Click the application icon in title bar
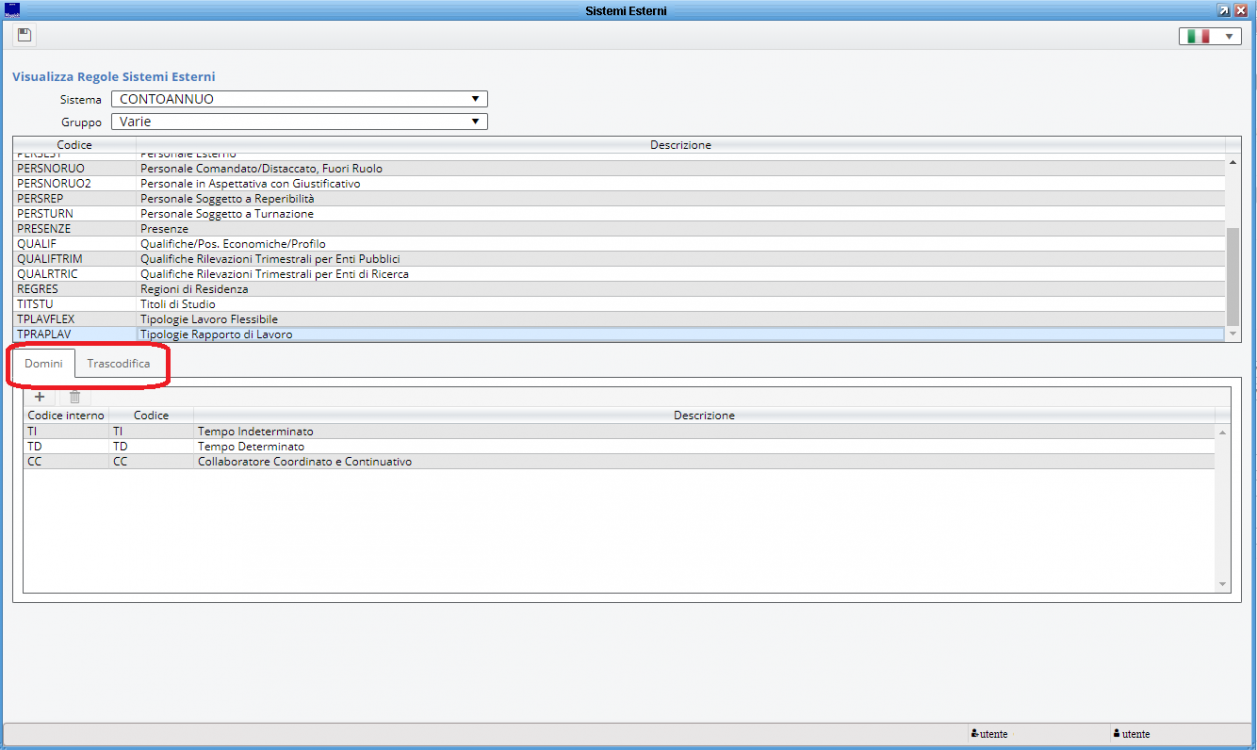1257x750 pixels. point(13,10)
